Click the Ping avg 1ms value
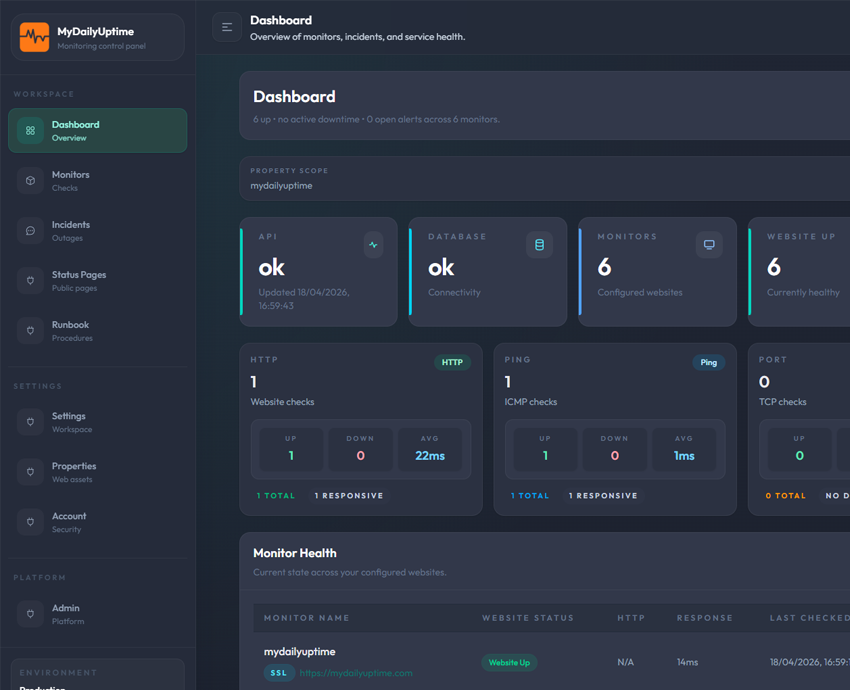Screen dimensions: 850x690 [684, 456]
